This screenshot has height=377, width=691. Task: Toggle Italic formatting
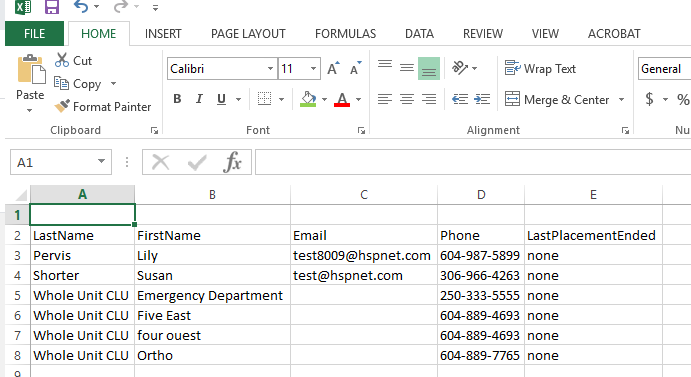tap(199, 99)
